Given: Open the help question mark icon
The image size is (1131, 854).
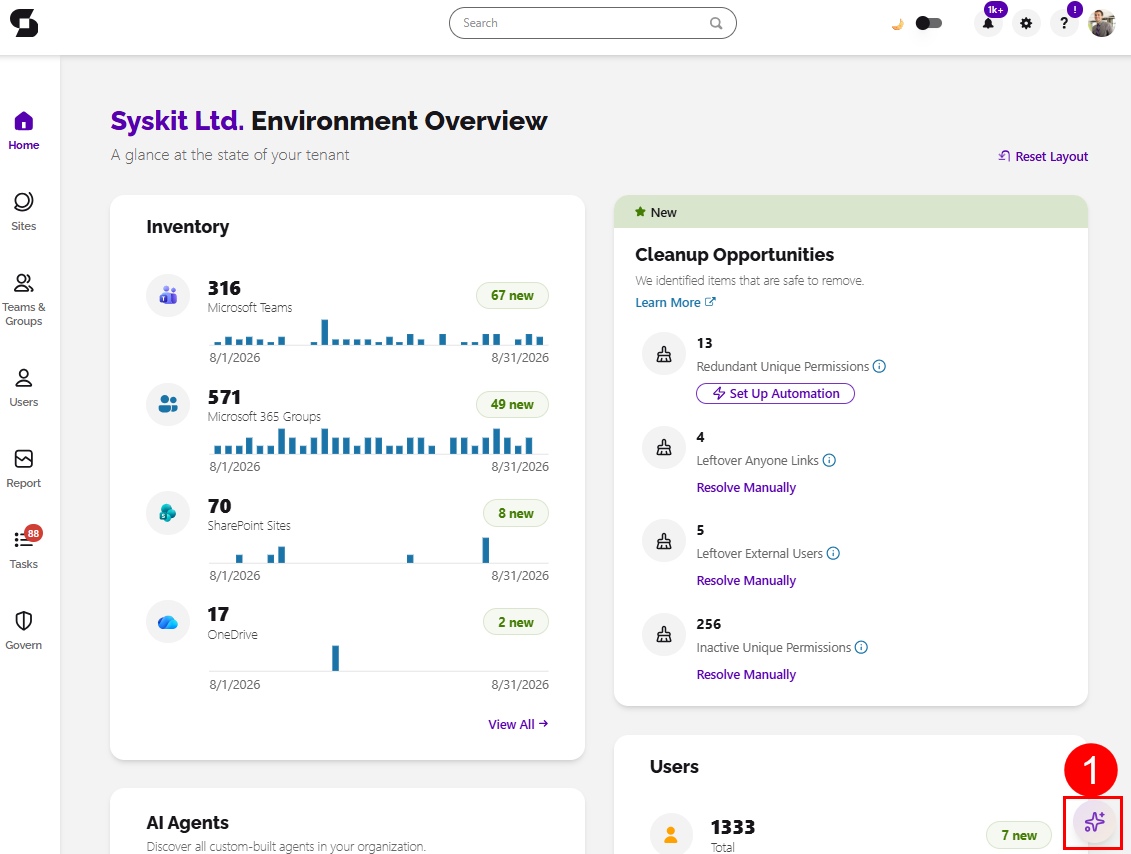Looking at the screenshot, I should [x=1064, y=23].
